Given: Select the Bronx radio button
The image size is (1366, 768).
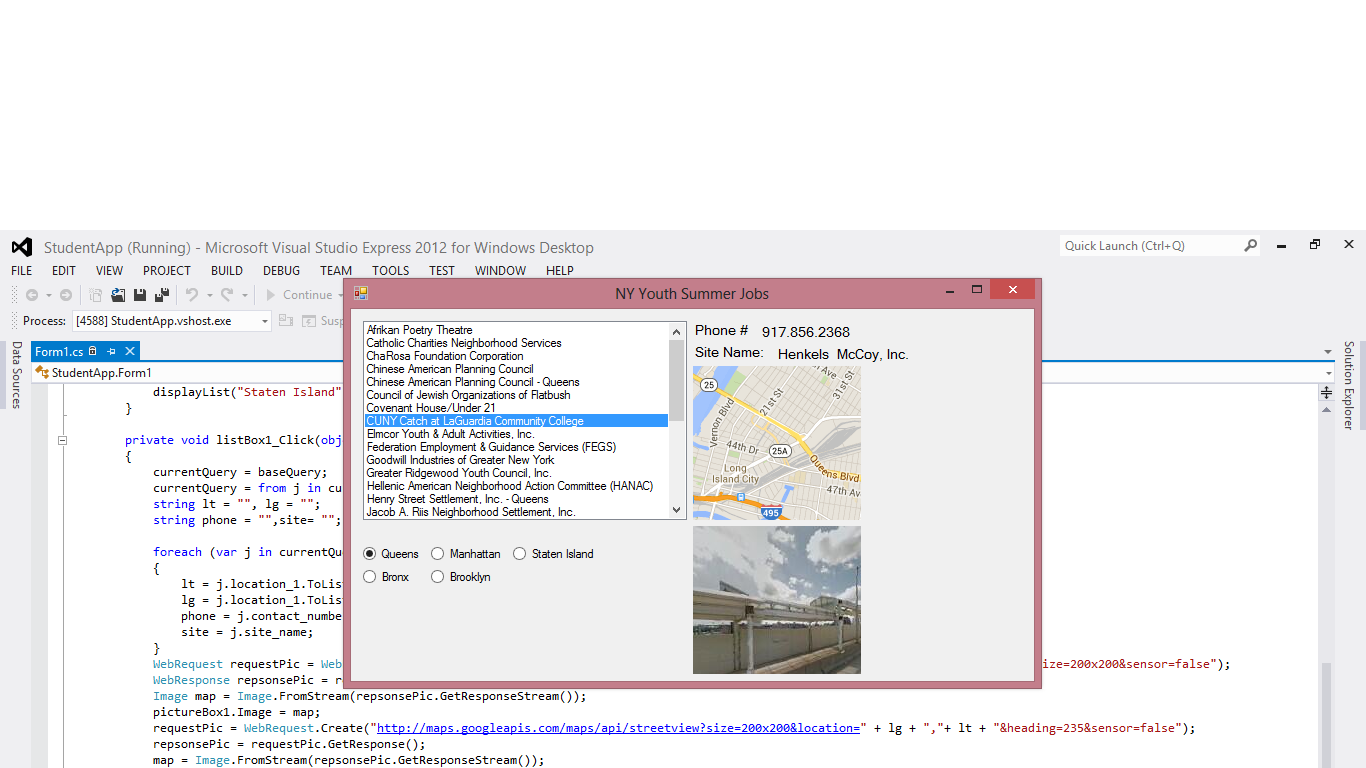Looking at the screenshot, I should tap(370, 577).
